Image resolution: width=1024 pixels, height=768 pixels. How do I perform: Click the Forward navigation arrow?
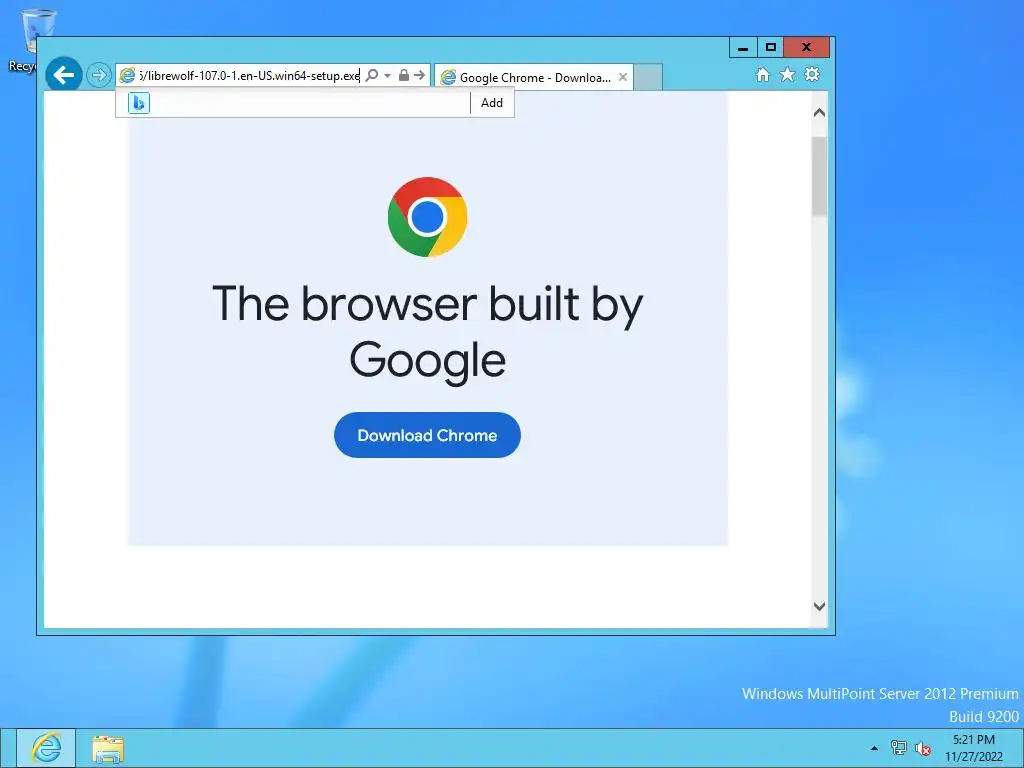[x=99, y=75]
